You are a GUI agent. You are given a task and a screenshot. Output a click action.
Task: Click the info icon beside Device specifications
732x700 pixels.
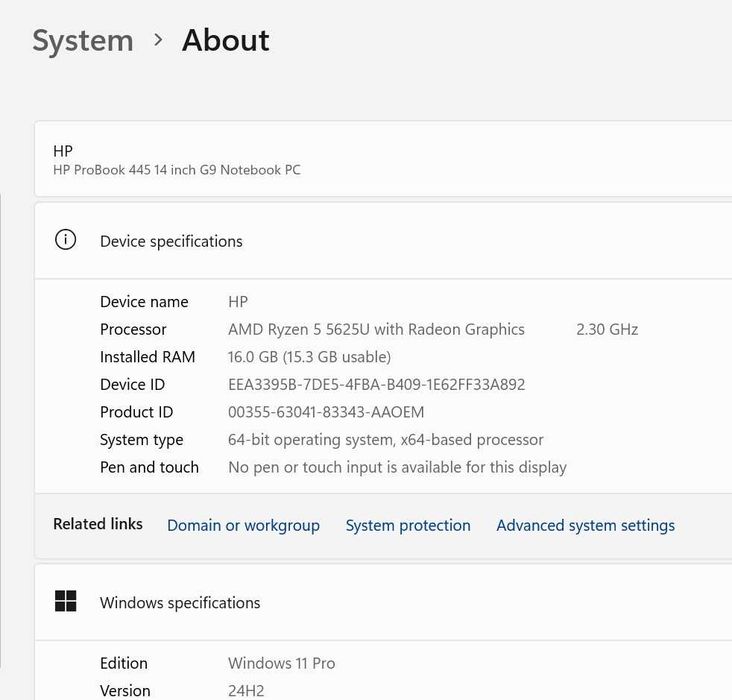[65, 240]
